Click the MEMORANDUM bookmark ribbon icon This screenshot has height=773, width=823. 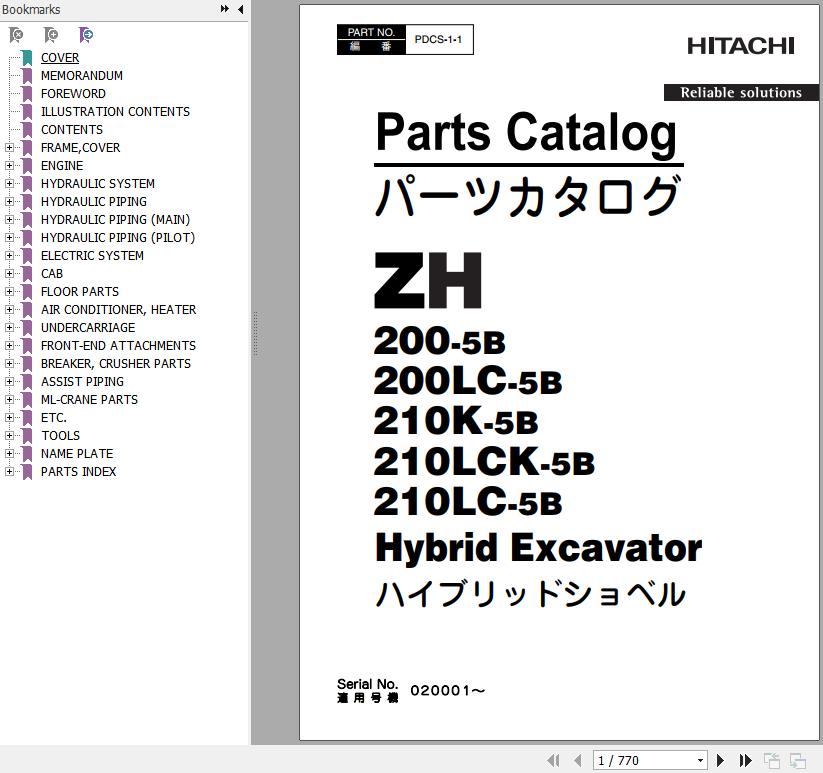point(27,76)
